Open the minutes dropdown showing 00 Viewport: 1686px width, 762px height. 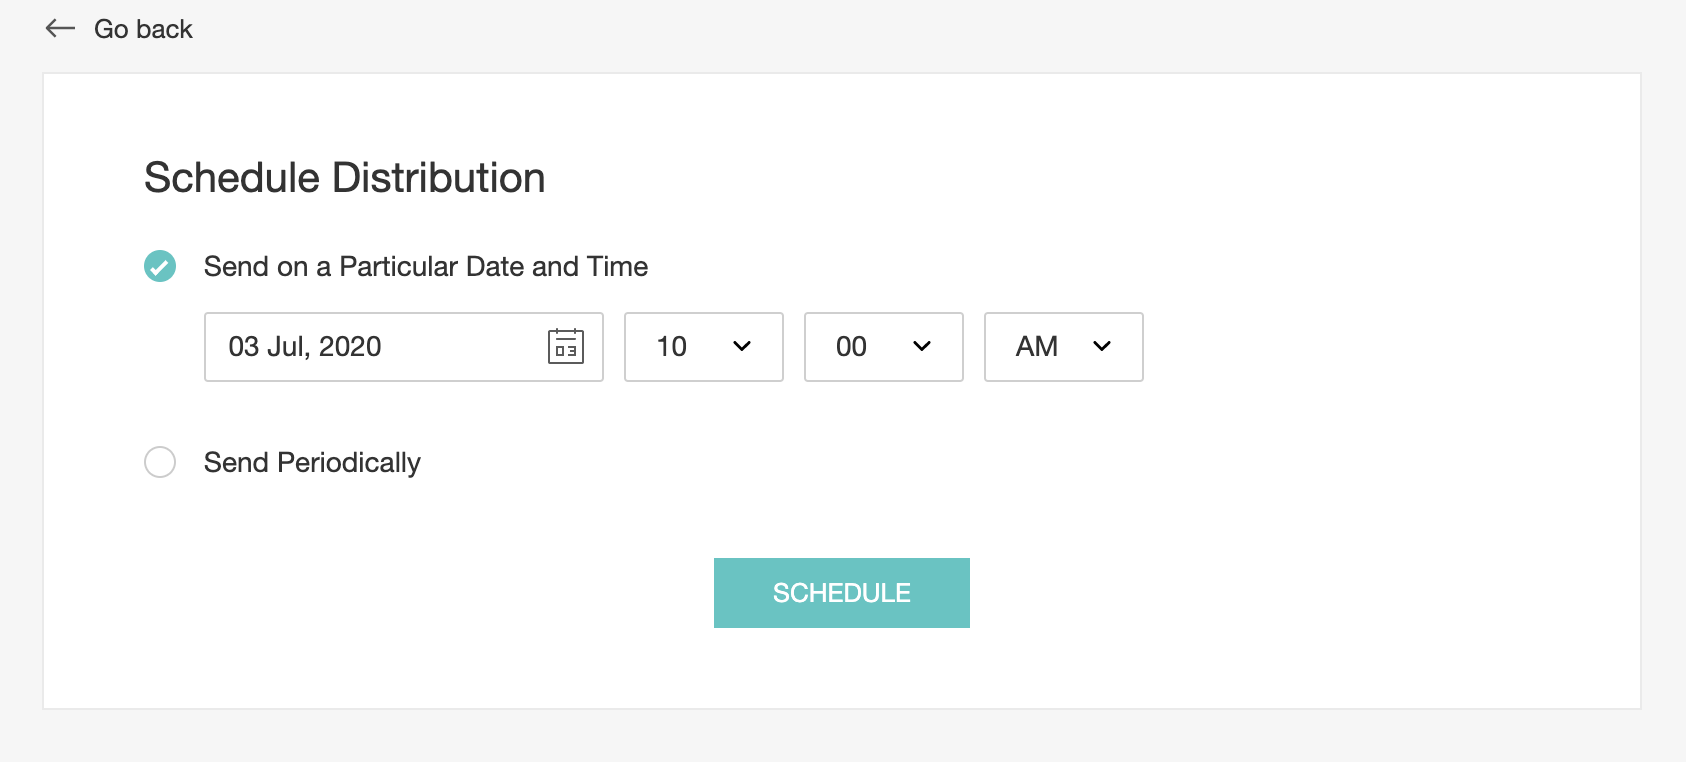[883, 347]
